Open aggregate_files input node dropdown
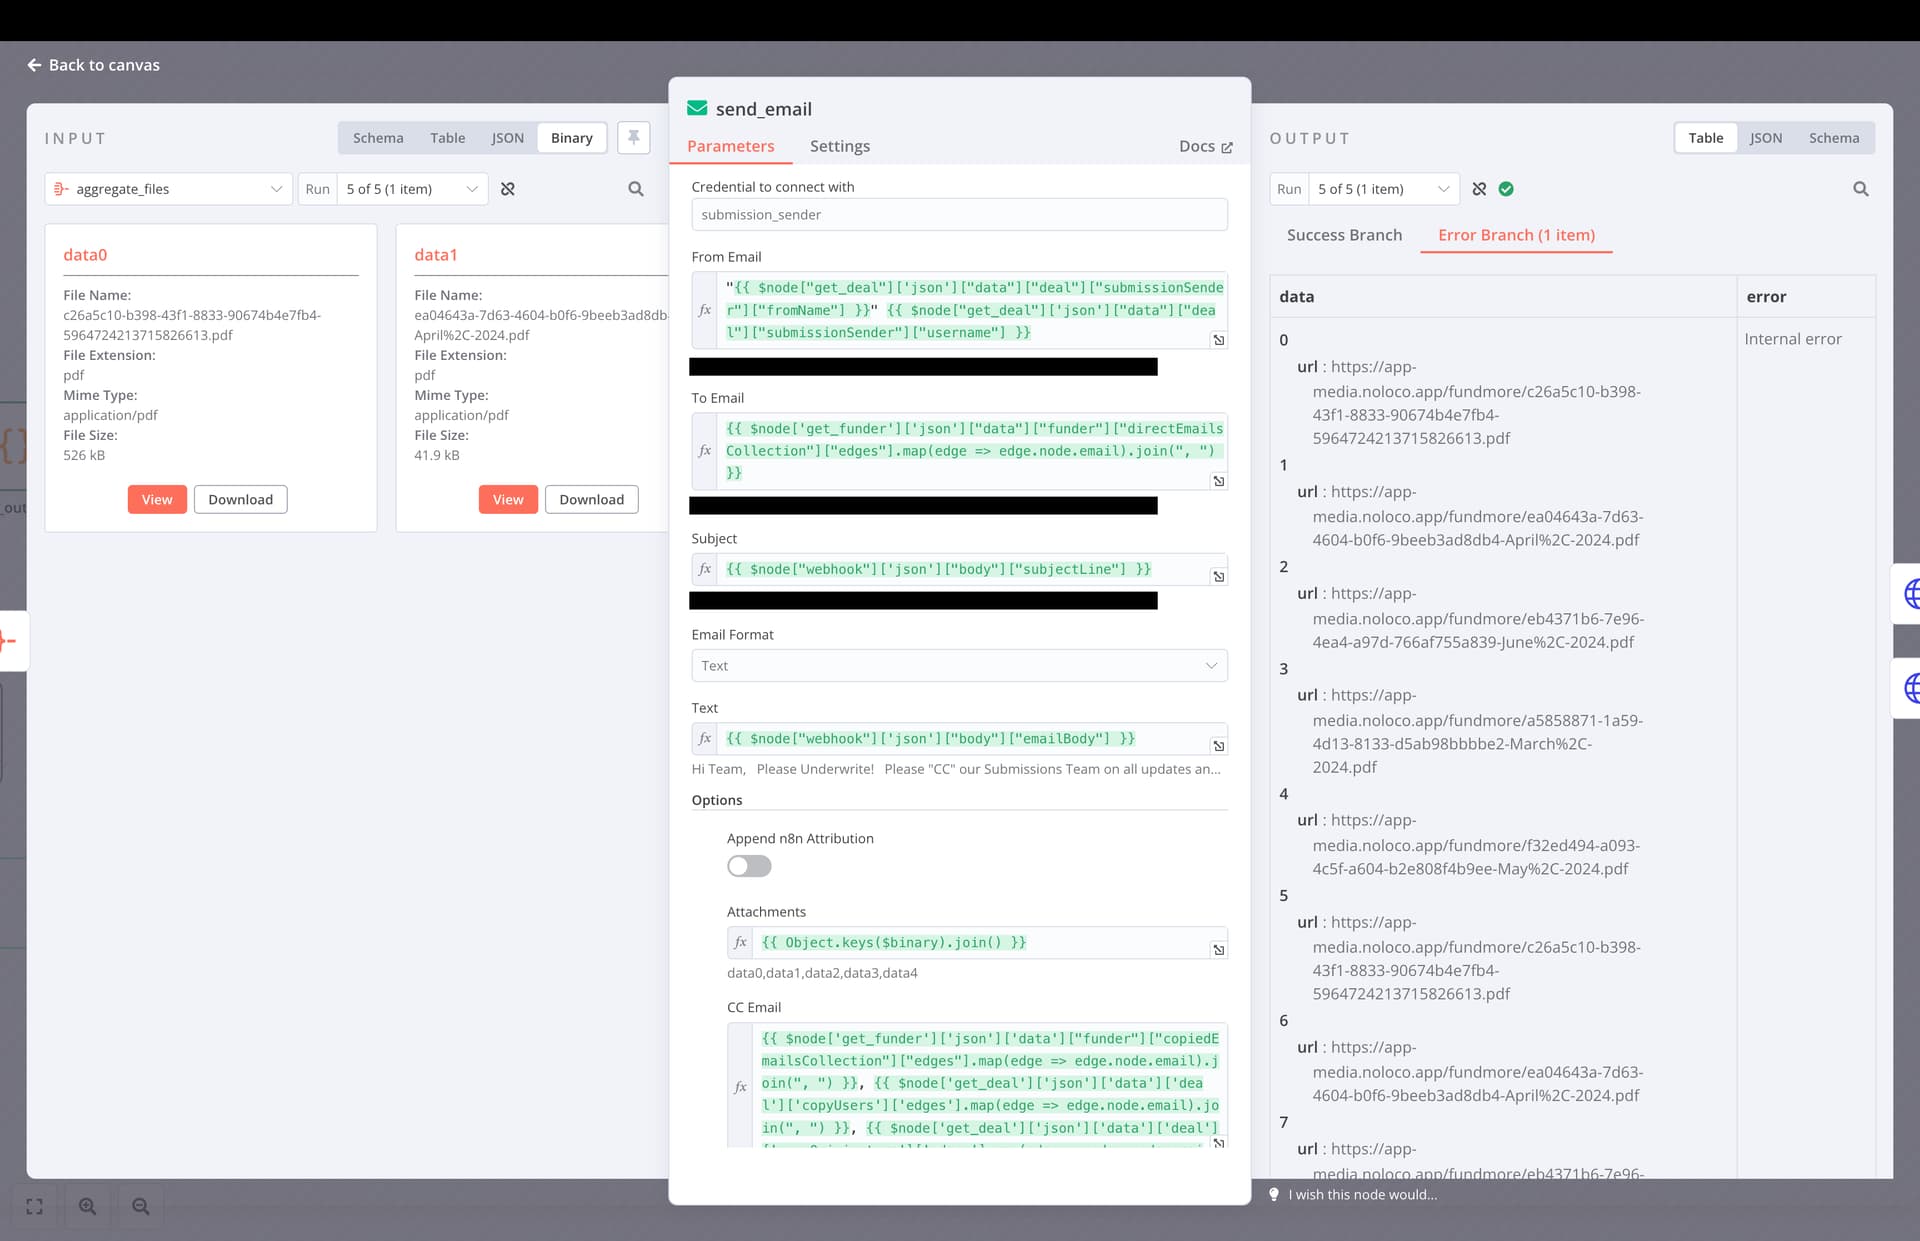 coord(169,189)
